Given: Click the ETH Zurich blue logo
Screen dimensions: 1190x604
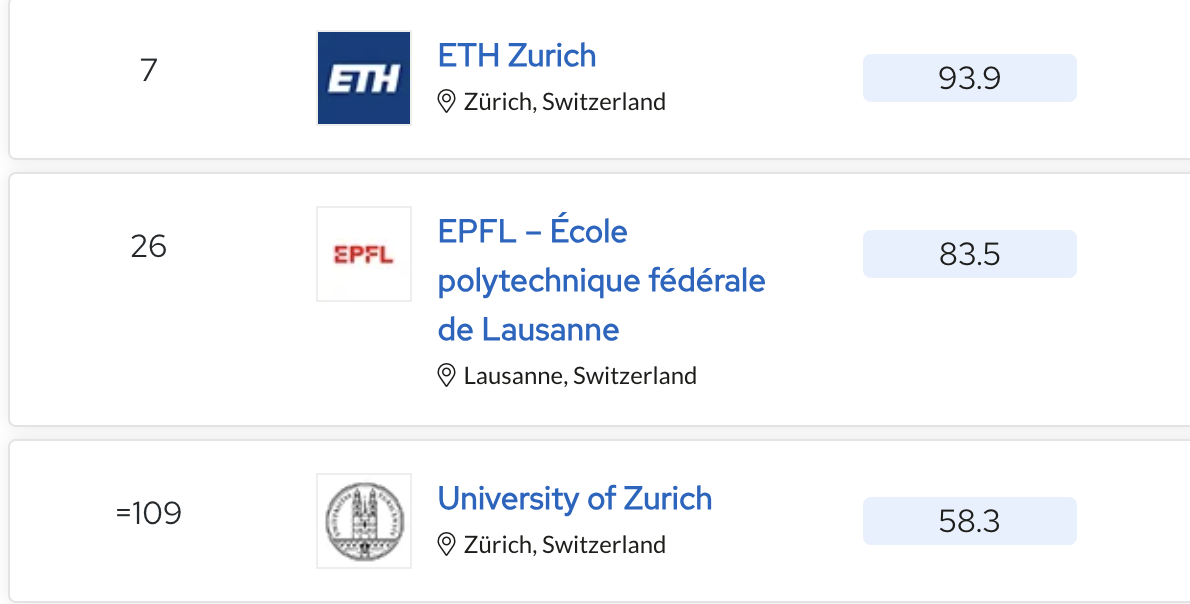Looking at the screenshot, I should pos(364,77).
